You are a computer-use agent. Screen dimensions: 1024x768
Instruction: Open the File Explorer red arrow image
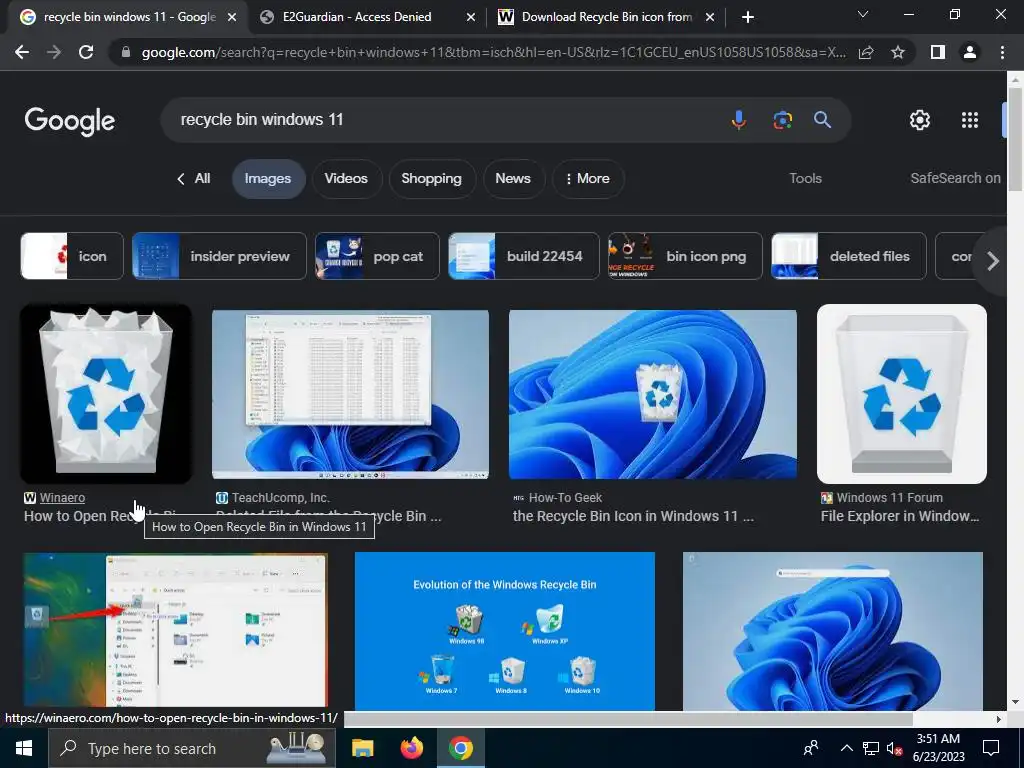[x=176, y=632]
